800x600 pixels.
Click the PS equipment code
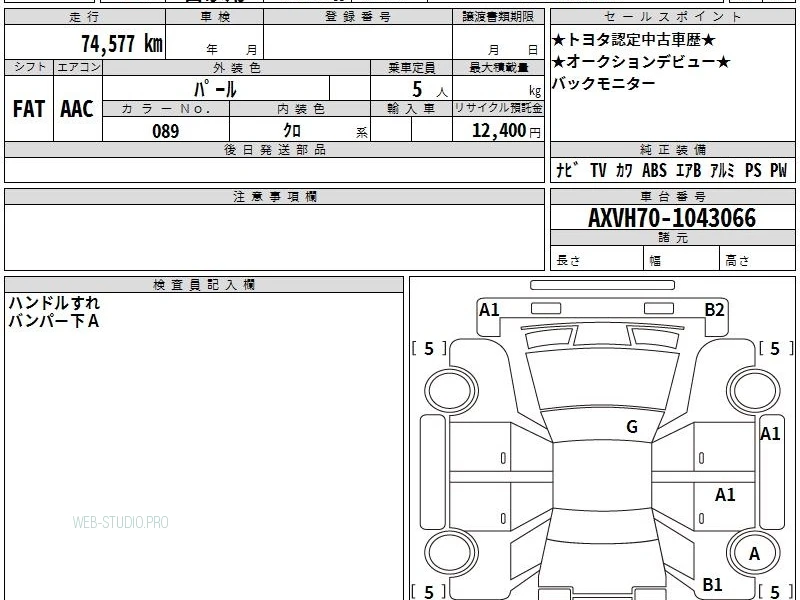tap(753, 170)
